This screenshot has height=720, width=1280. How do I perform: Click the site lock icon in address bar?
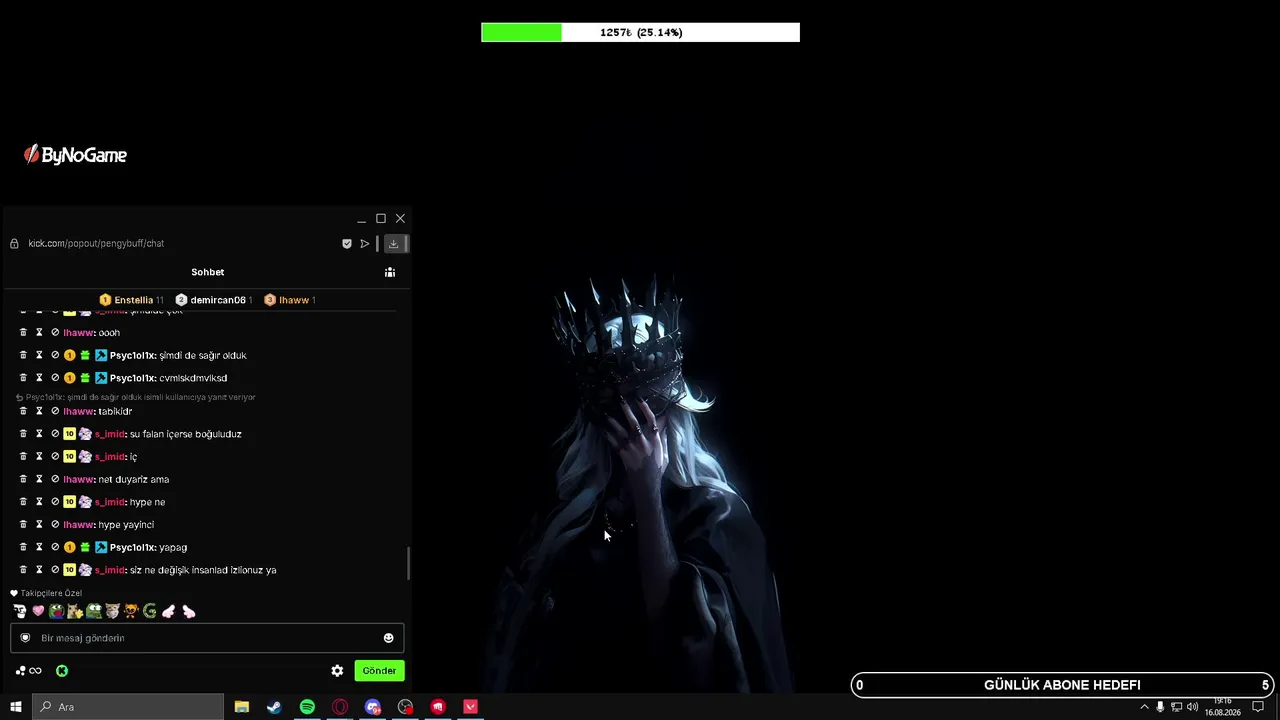click(14, 243)
